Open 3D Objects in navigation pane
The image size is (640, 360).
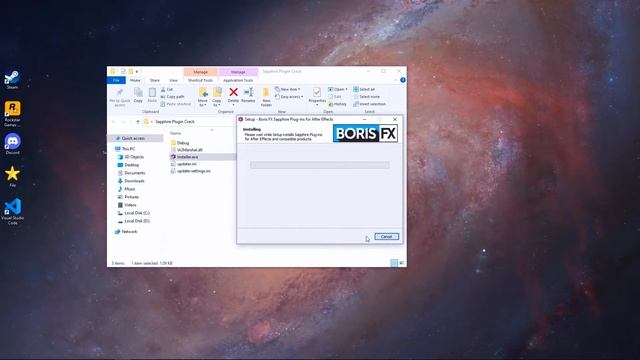click(134, 157)
